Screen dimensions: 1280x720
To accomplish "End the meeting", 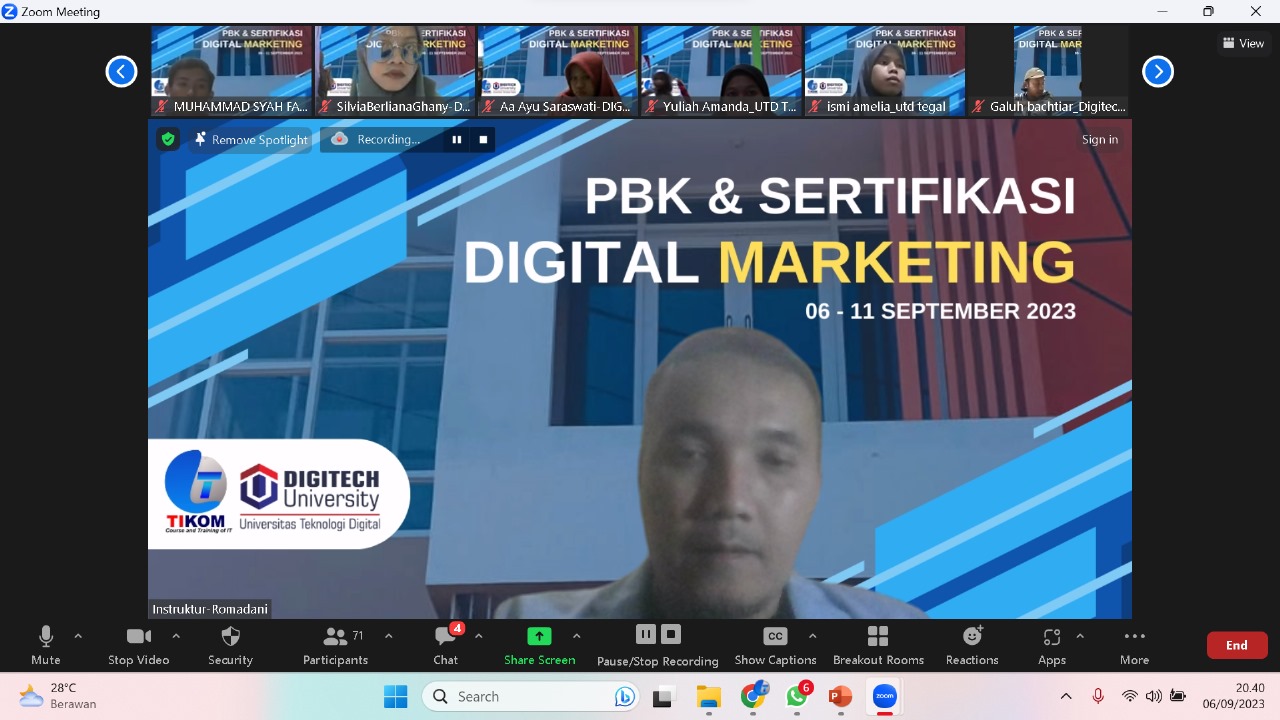I will 1236,645.
